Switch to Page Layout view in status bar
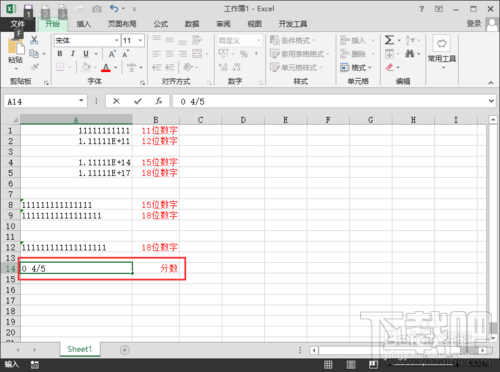500x372 pixels. click(351, 365)
